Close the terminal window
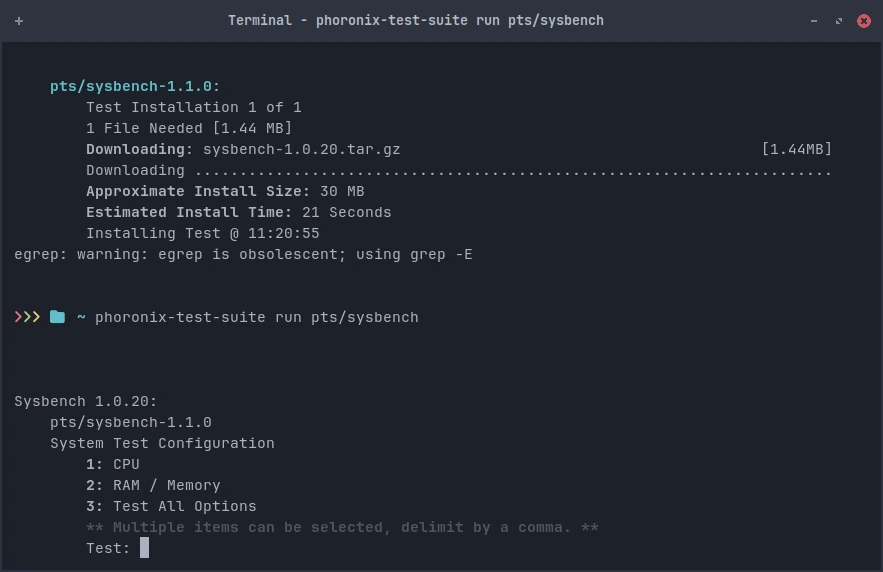 pos(863,21)
